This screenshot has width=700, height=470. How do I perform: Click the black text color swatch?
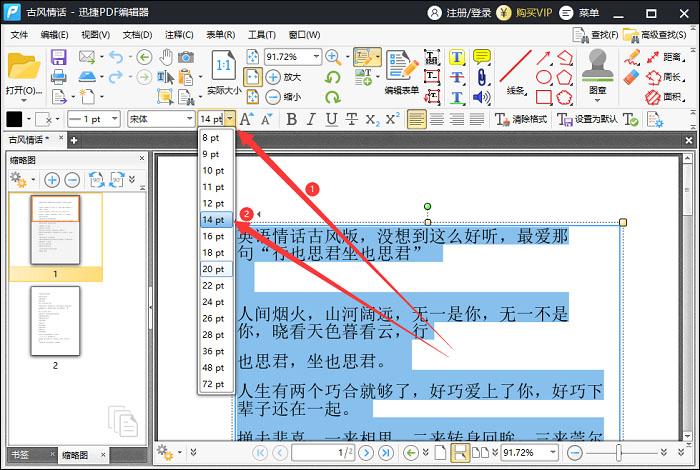tap(15, 119)
